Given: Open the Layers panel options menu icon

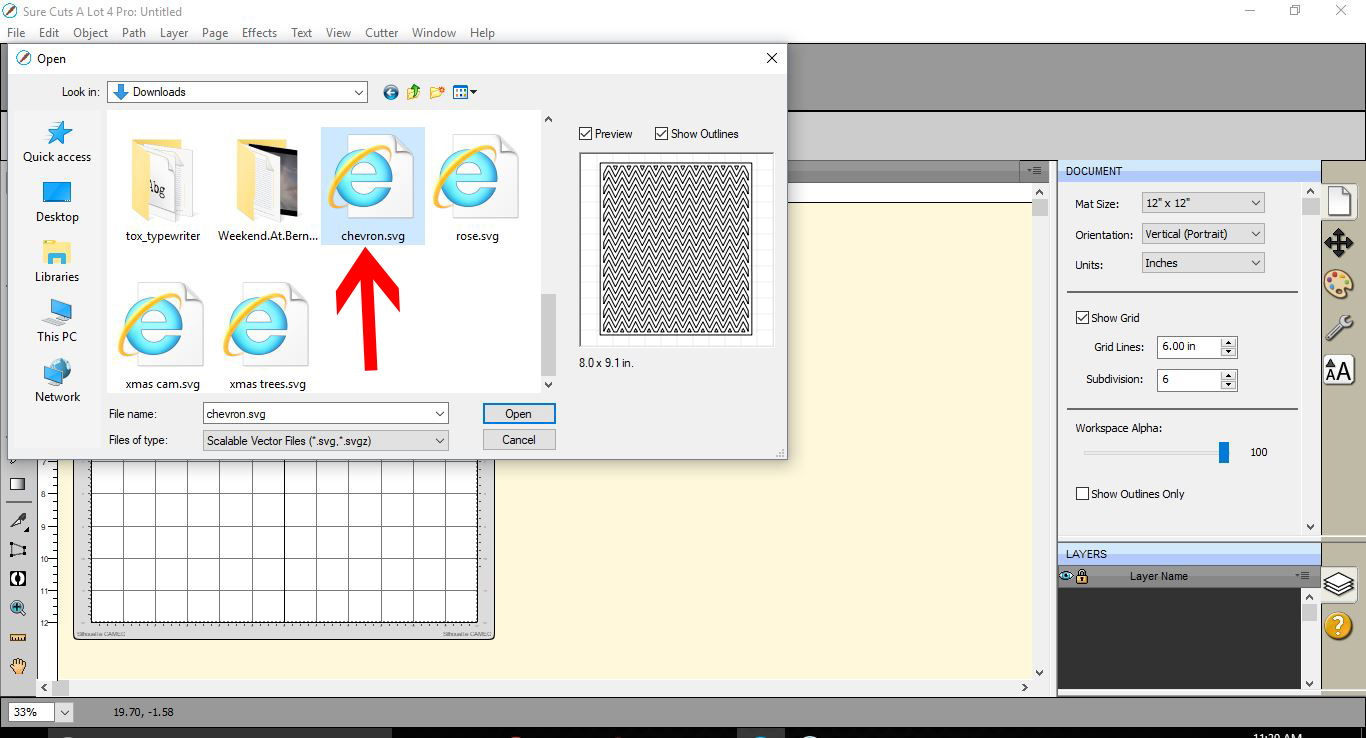Looking at the screenshot, I should coord(1302,576).
